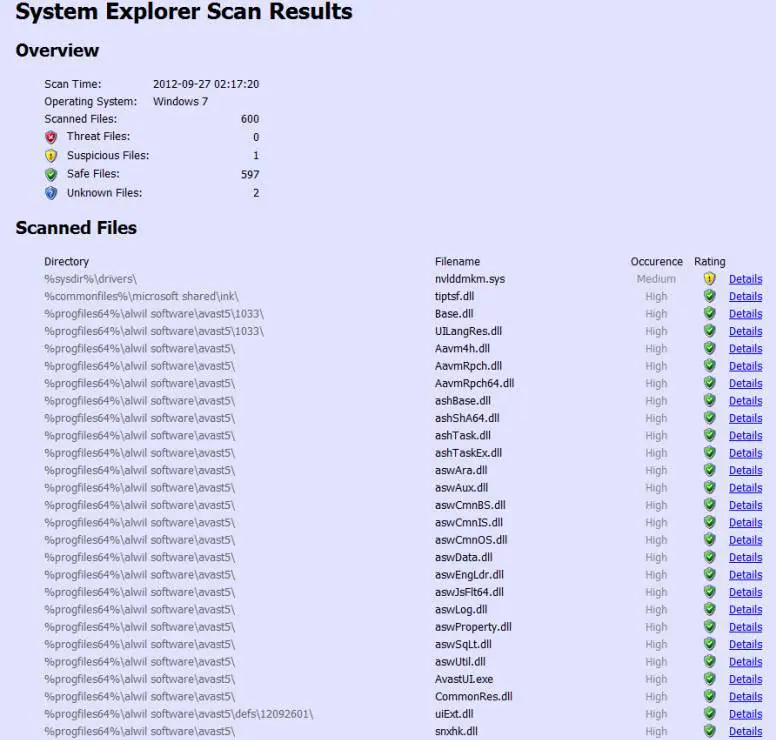Click green rating shield for ashShA64.dll
This screenshot has width=776, height=740.
709,418
